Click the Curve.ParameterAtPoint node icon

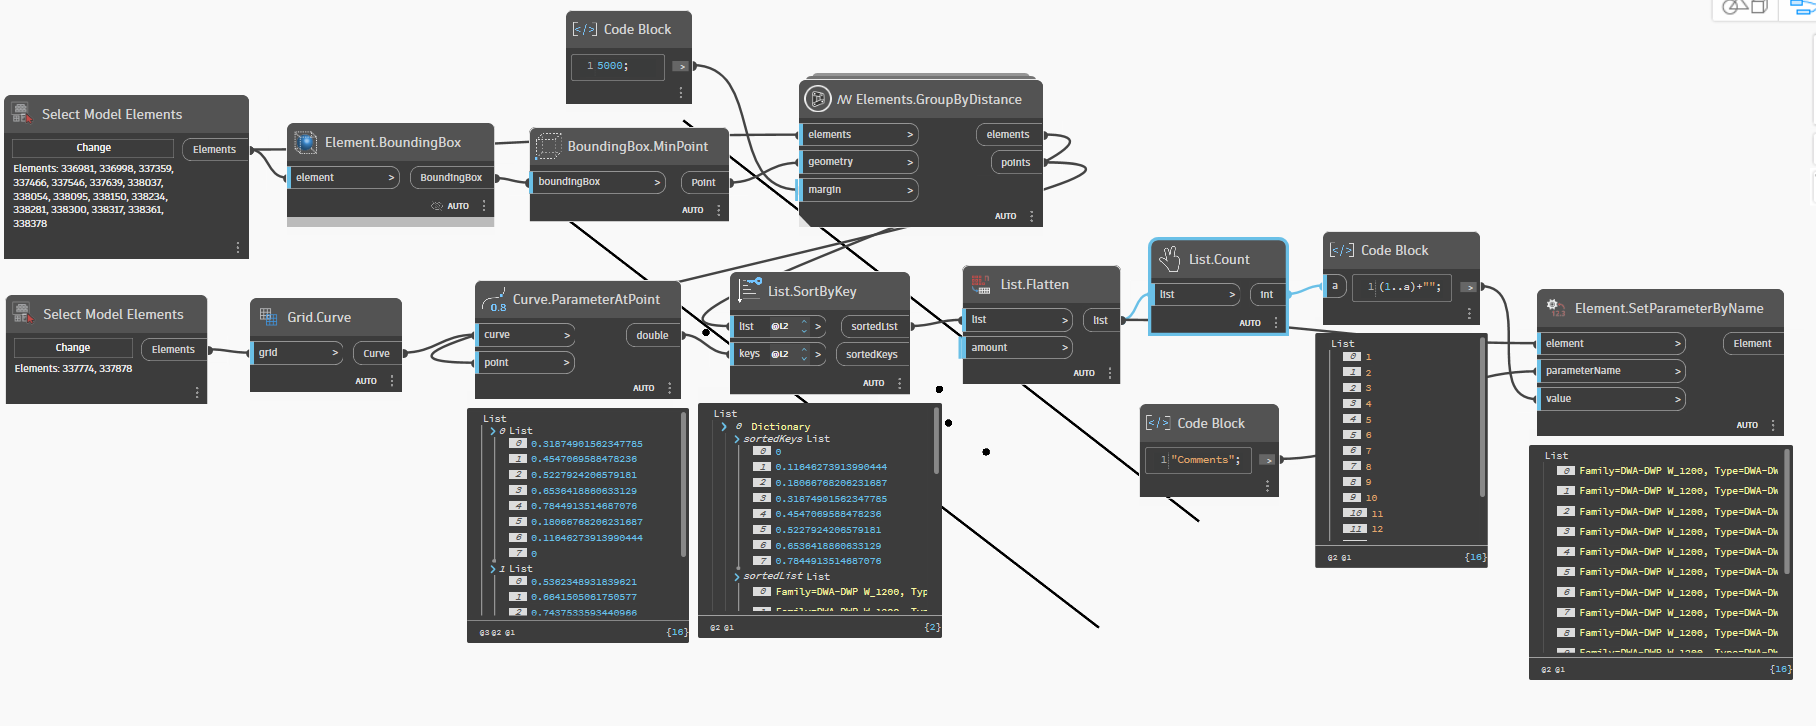pyautogui.click(x=494, y=299)
